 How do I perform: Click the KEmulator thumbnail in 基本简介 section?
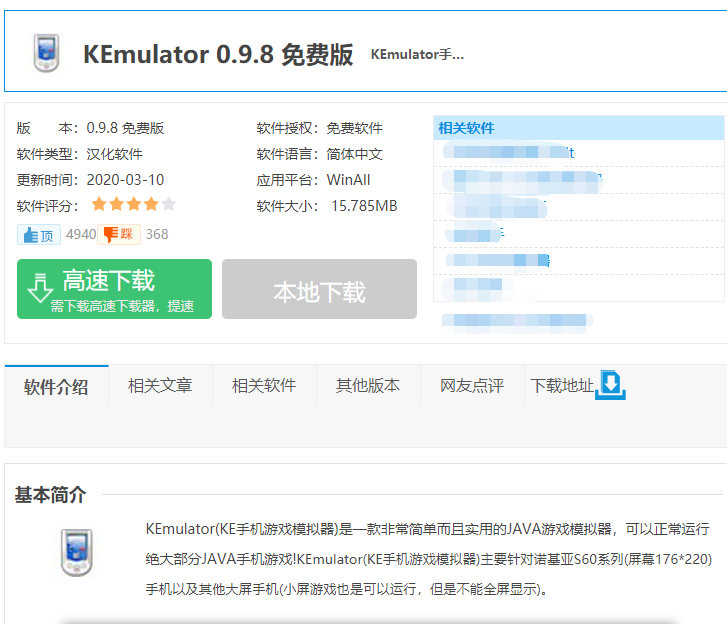coord(77,552)
